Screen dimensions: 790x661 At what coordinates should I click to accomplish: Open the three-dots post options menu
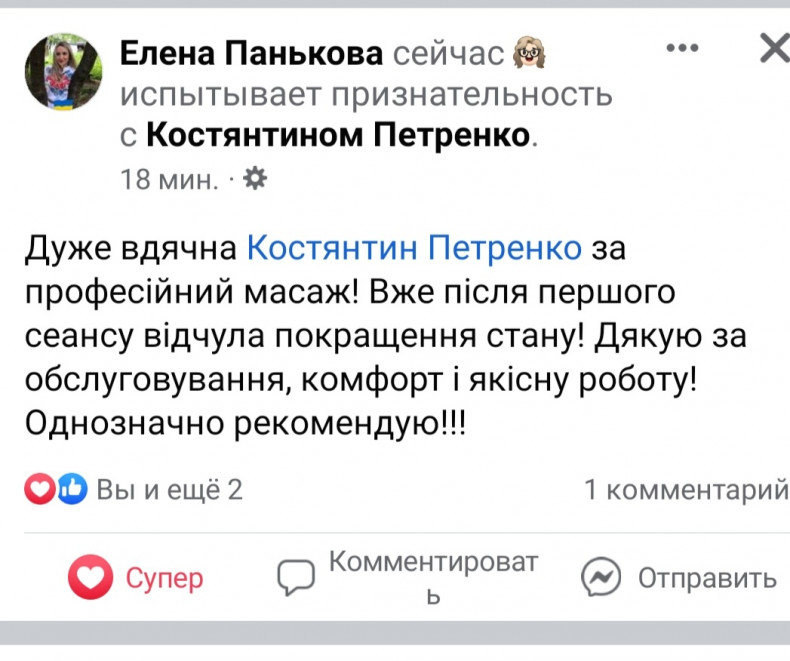[682, 49]
